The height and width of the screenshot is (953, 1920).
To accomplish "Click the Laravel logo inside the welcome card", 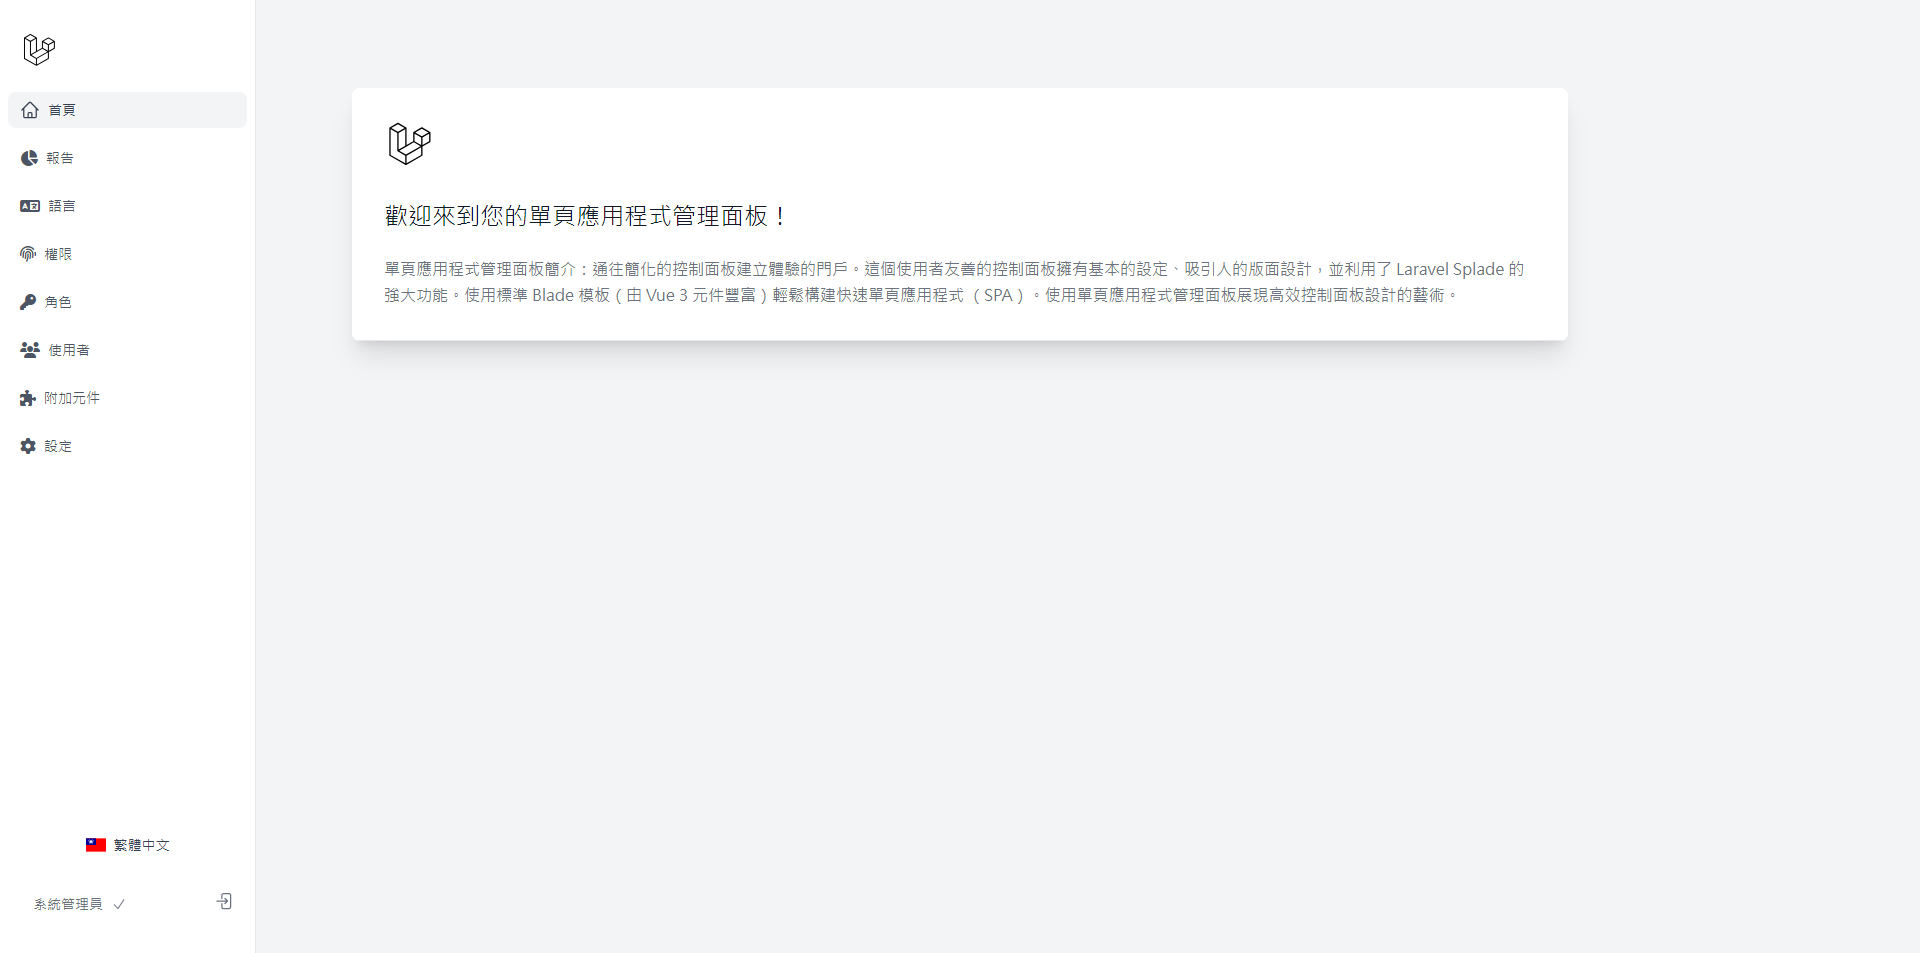I will [408, 144].
